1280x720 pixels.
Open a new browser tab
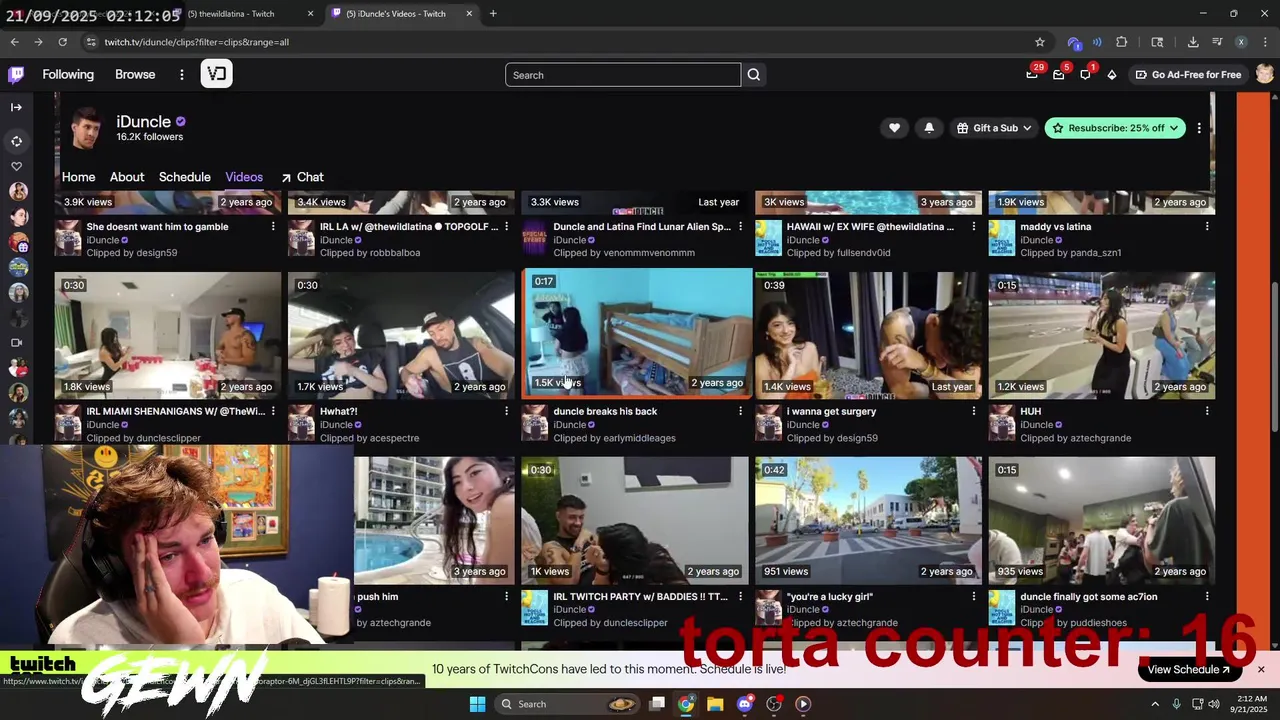click(493, 14)
